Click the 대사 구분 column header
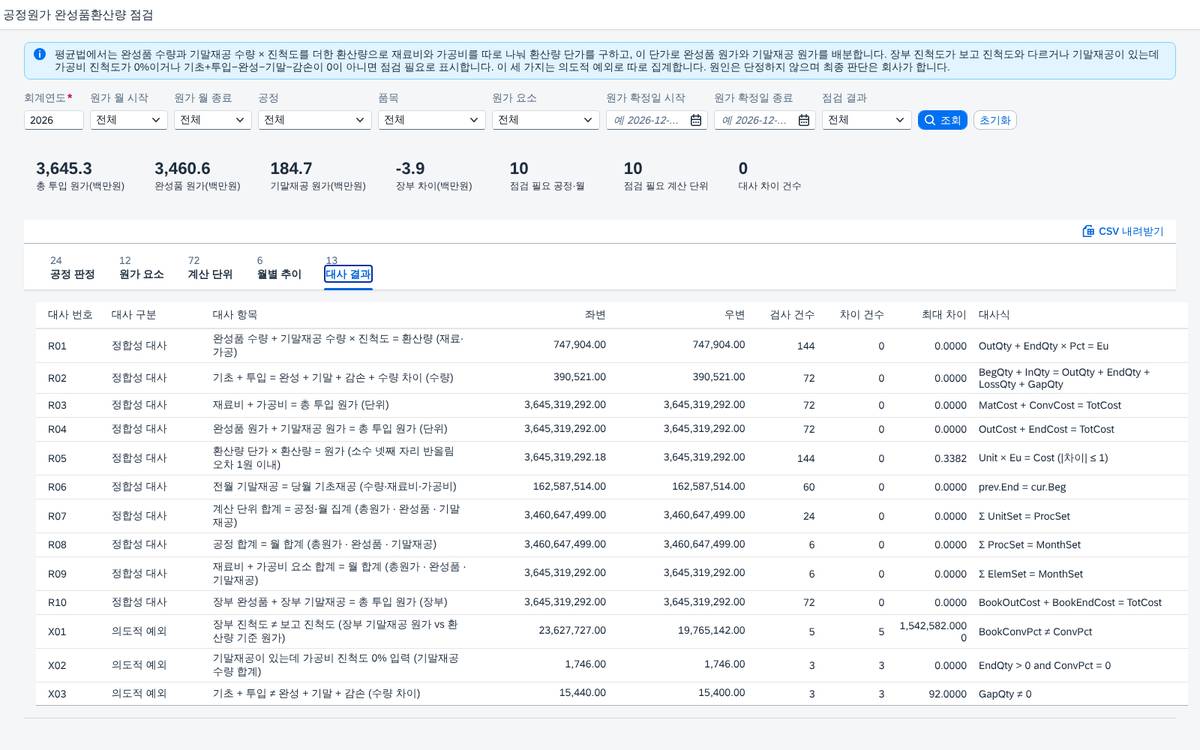Image resolution: width=1200 pixels, height=750 pixels. [134, 314]
